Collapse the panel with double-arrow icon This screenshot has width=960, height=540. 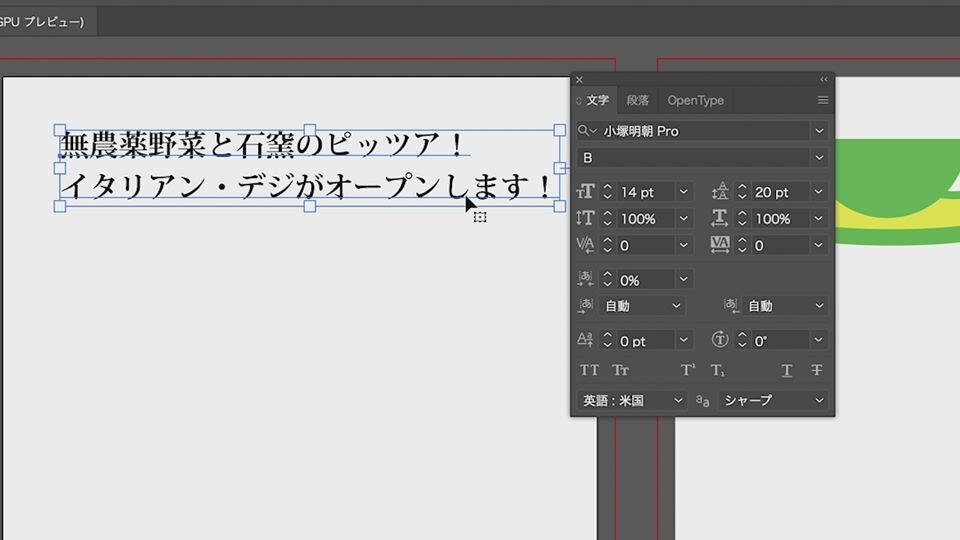pyautogui.click(x=824, y=79)
